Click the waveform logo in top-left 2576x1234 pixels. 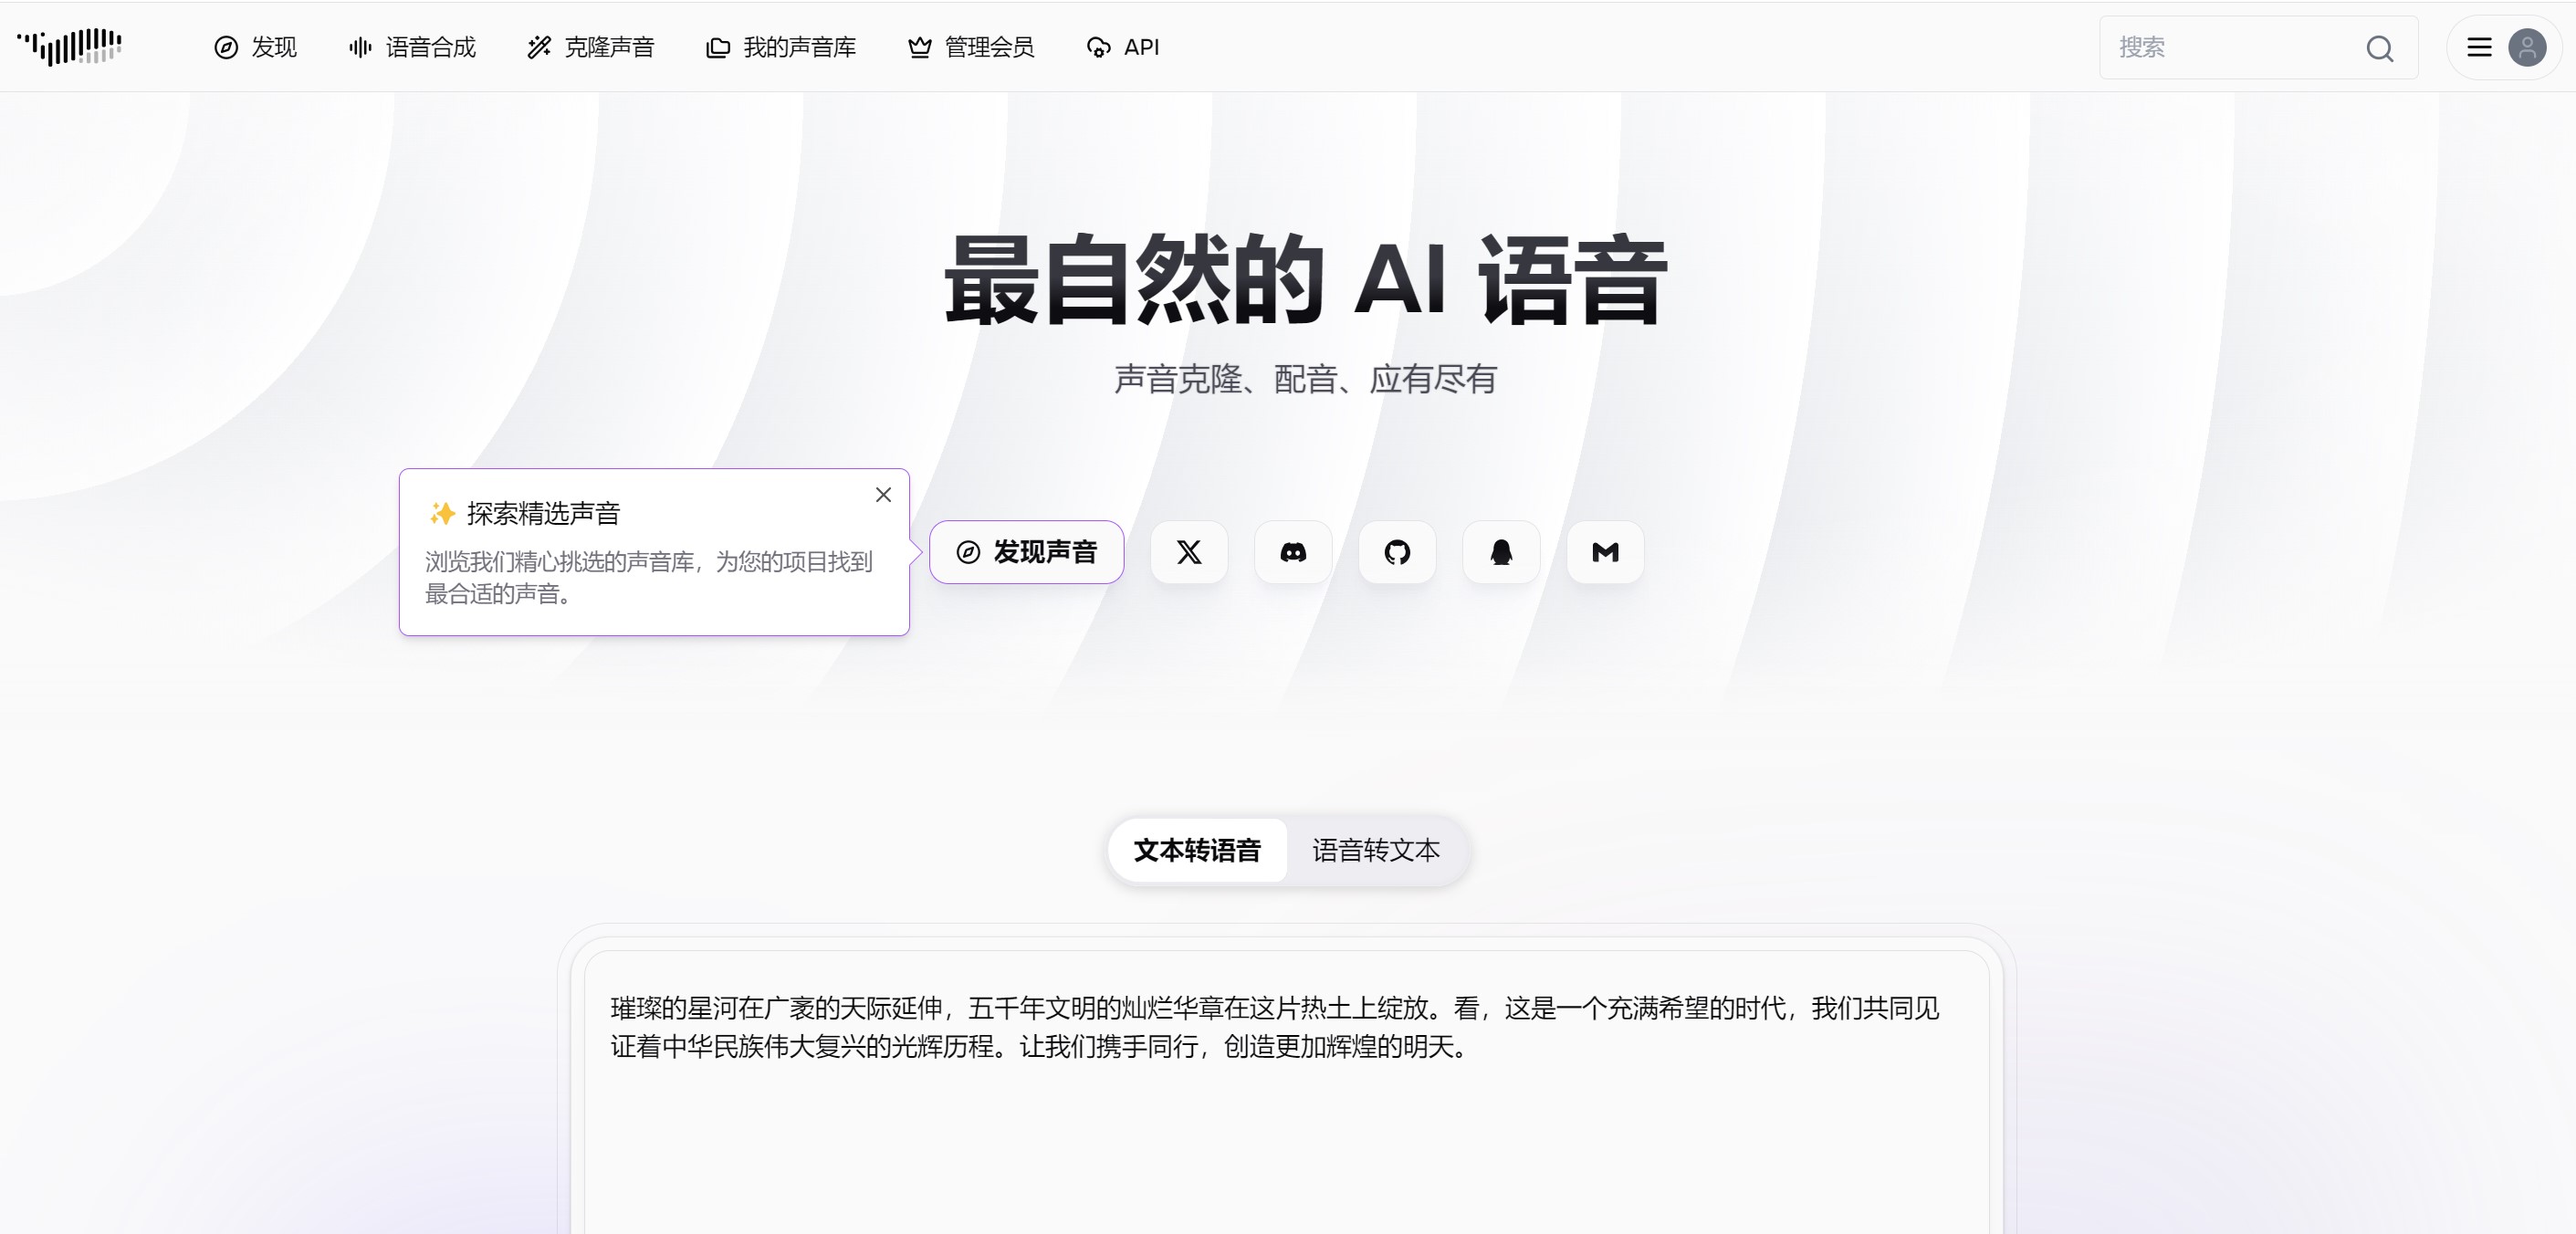pos(70,46)
